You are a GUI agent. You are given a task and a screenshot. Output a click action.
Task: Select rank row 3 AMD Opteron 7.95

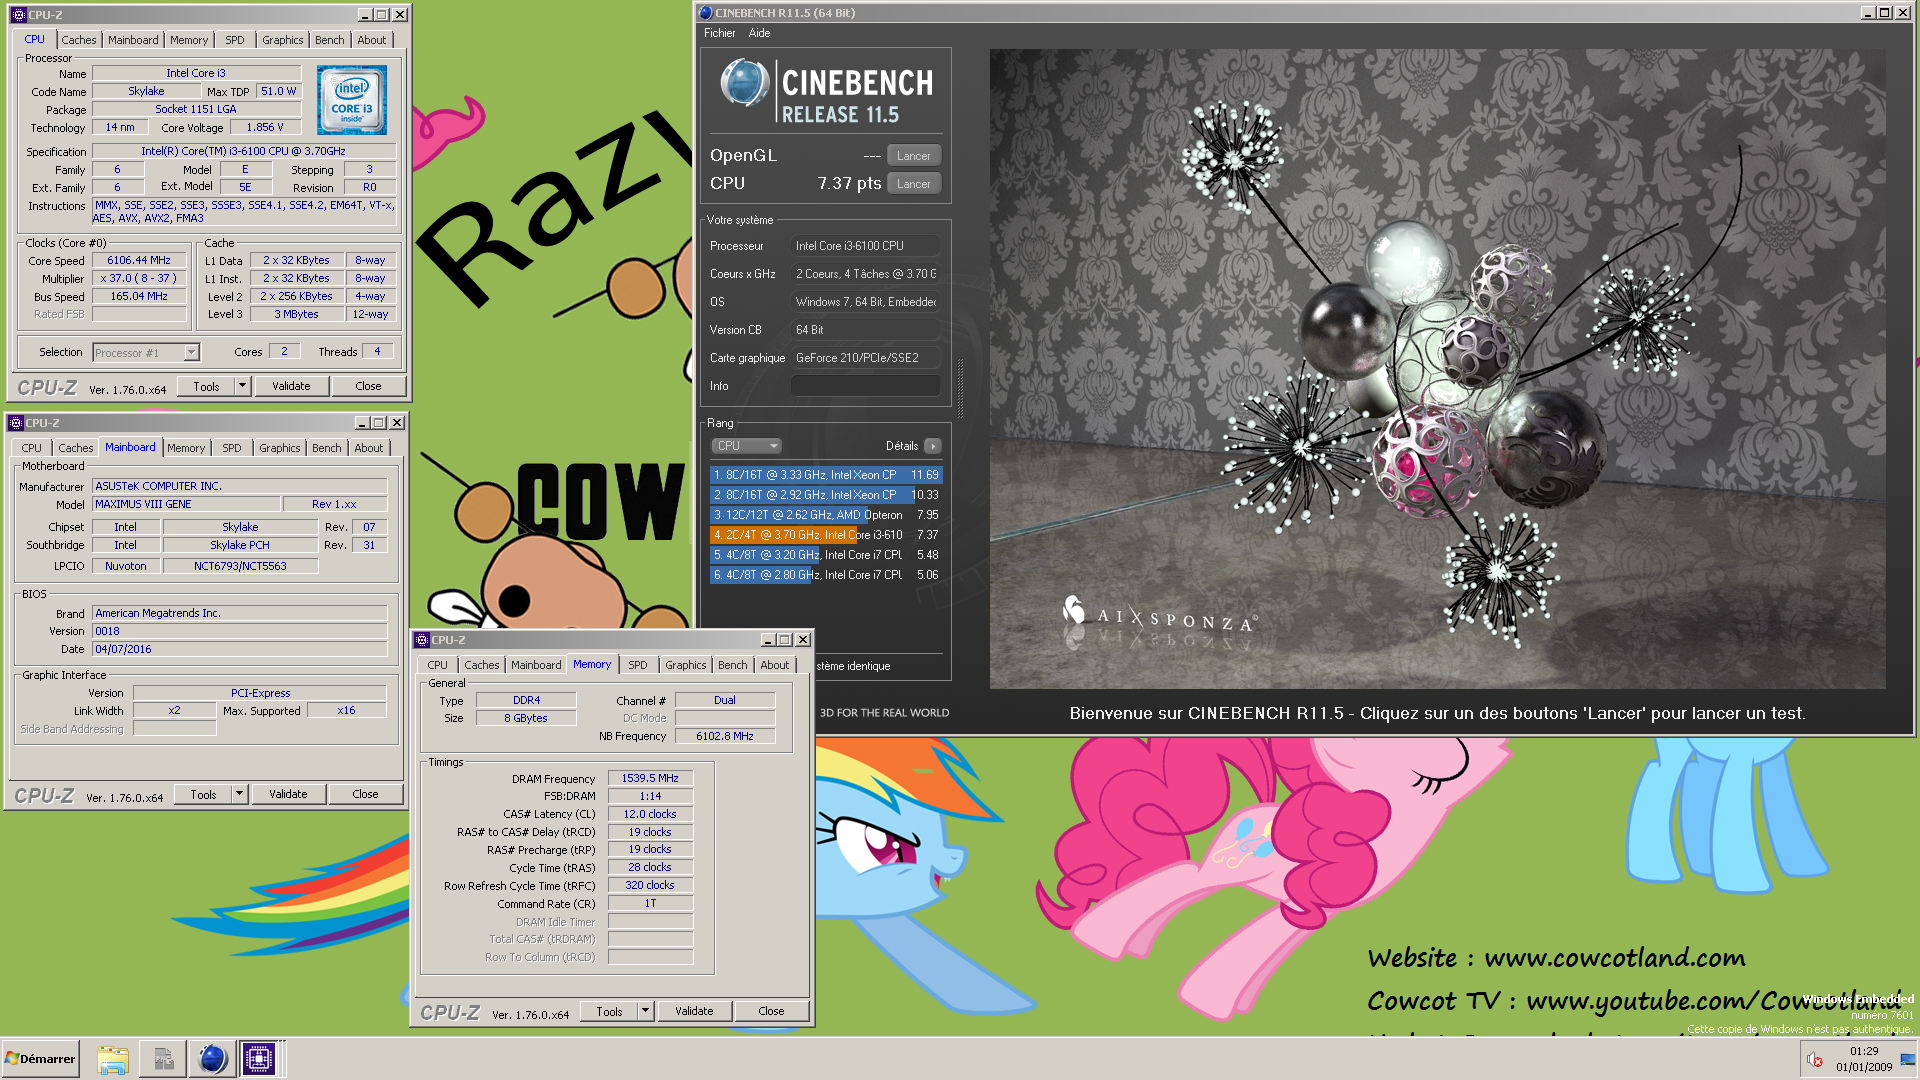(825, 515)
